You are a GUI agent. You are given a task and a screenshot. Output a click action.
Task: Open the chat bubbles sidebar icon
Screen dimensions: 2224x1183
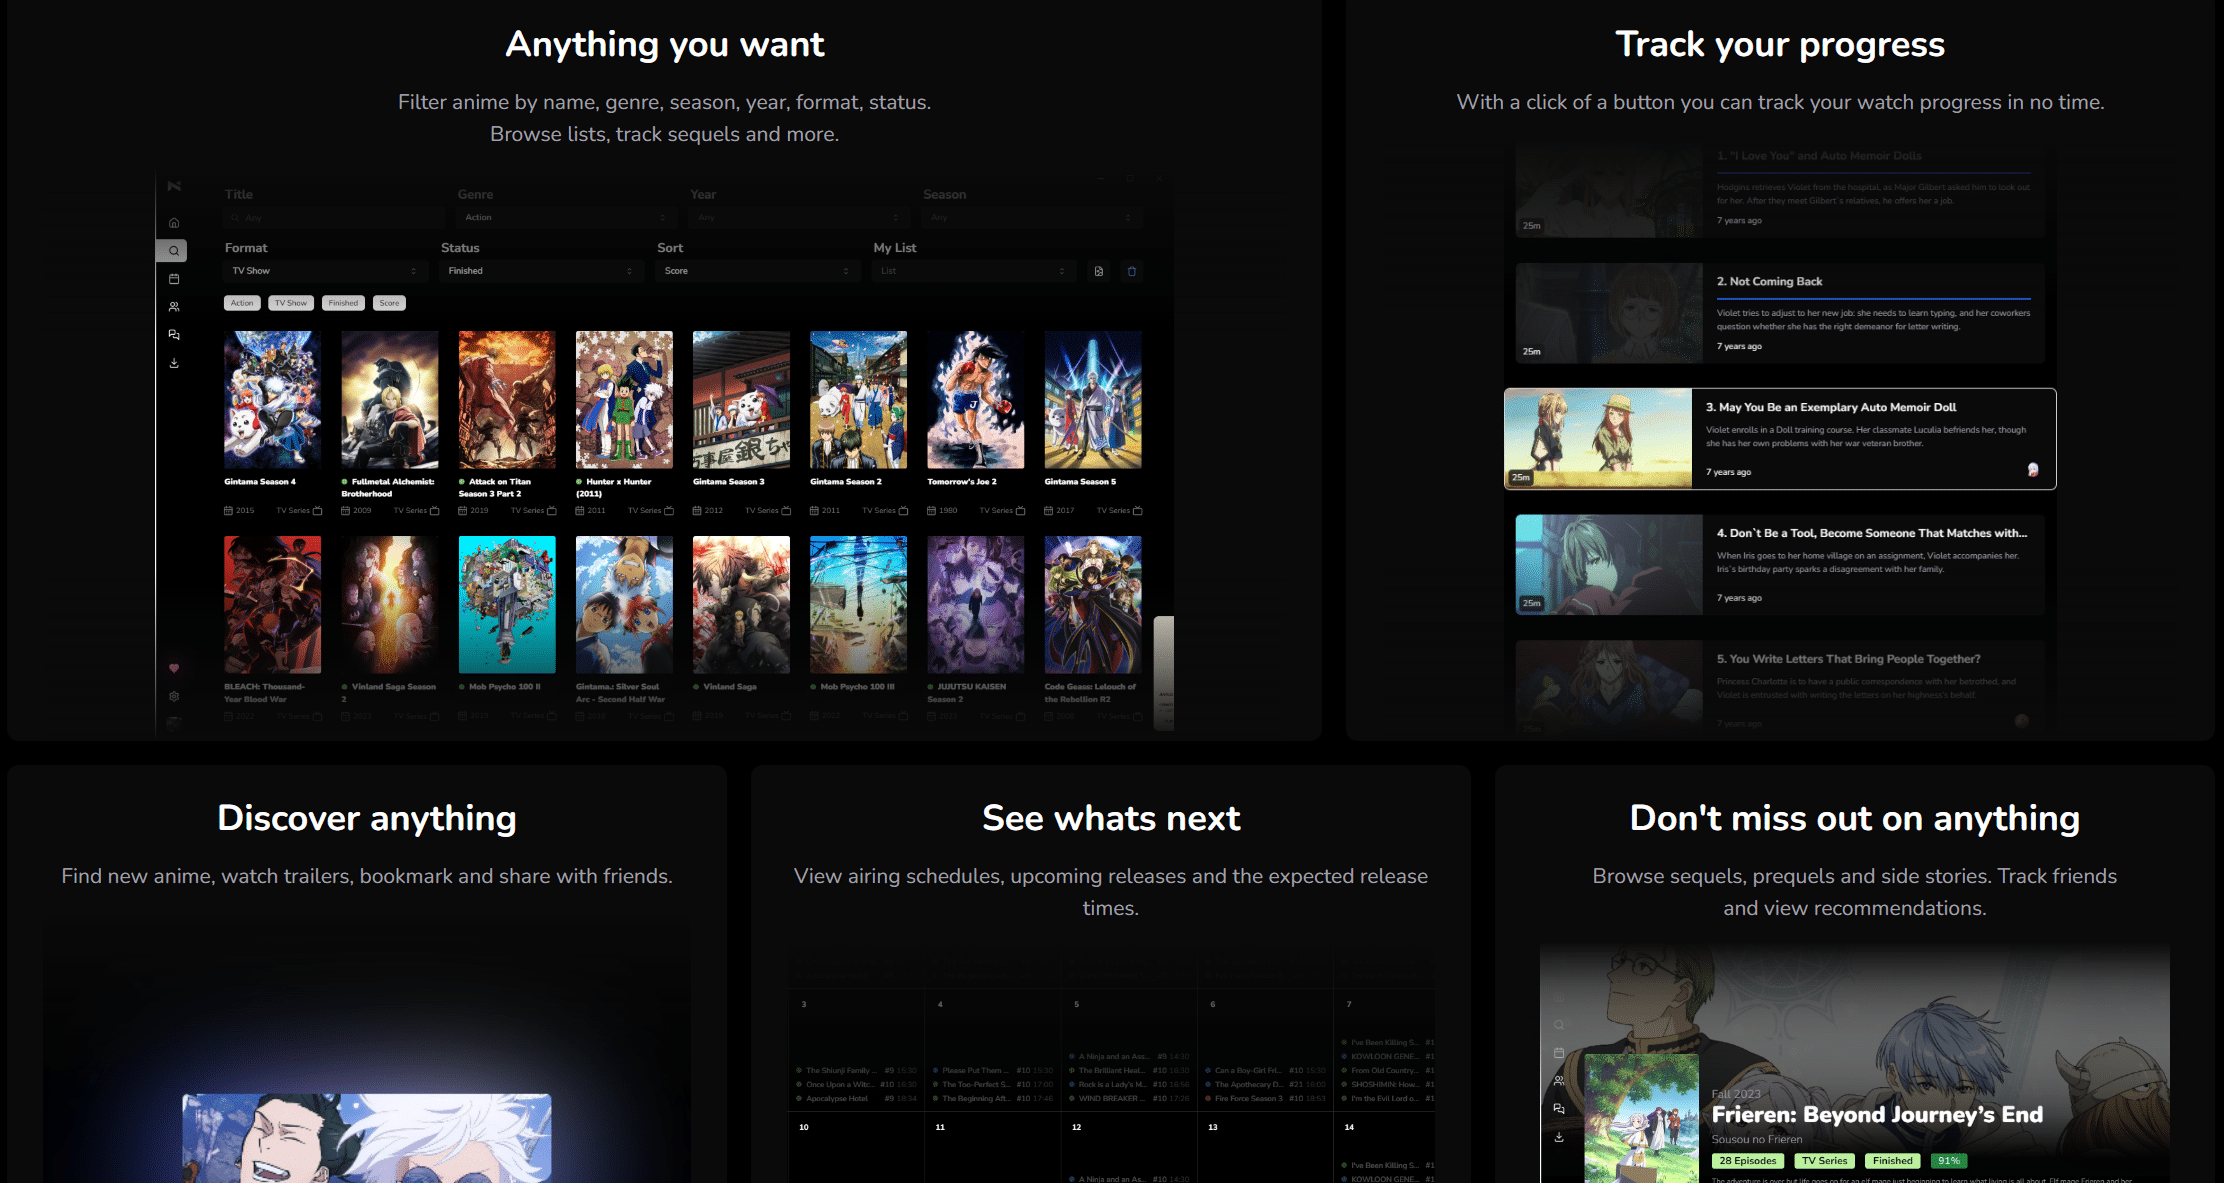pos(174,335)
